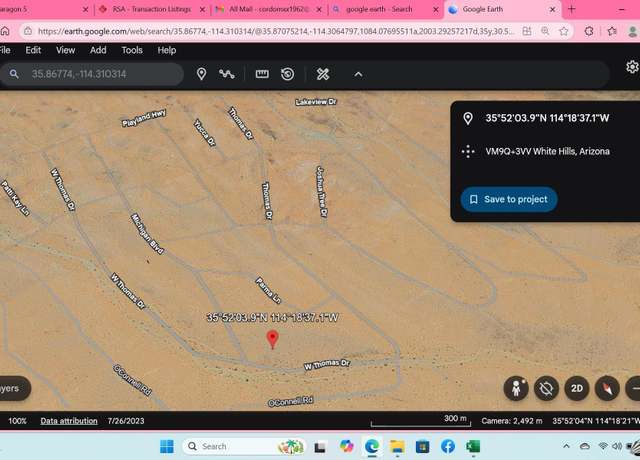The width and height of the screenshot is (640, 460).
Task: Close the Google Earth tab
Action: coord(553,9)
